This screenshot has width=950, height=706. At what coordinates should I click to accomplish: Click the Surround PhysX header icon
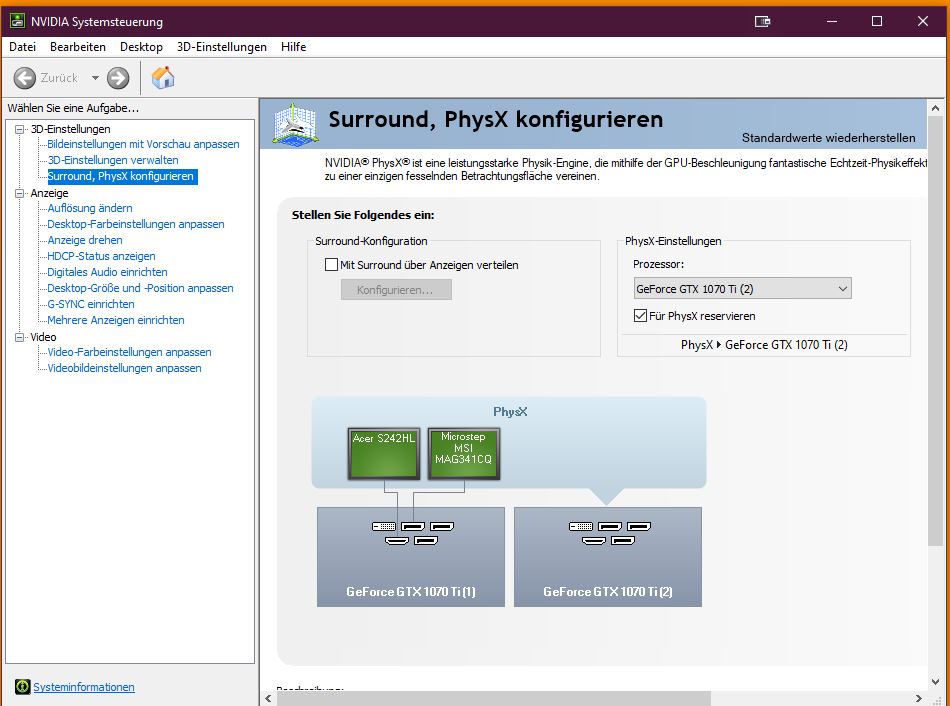click(x=295, y=124)
